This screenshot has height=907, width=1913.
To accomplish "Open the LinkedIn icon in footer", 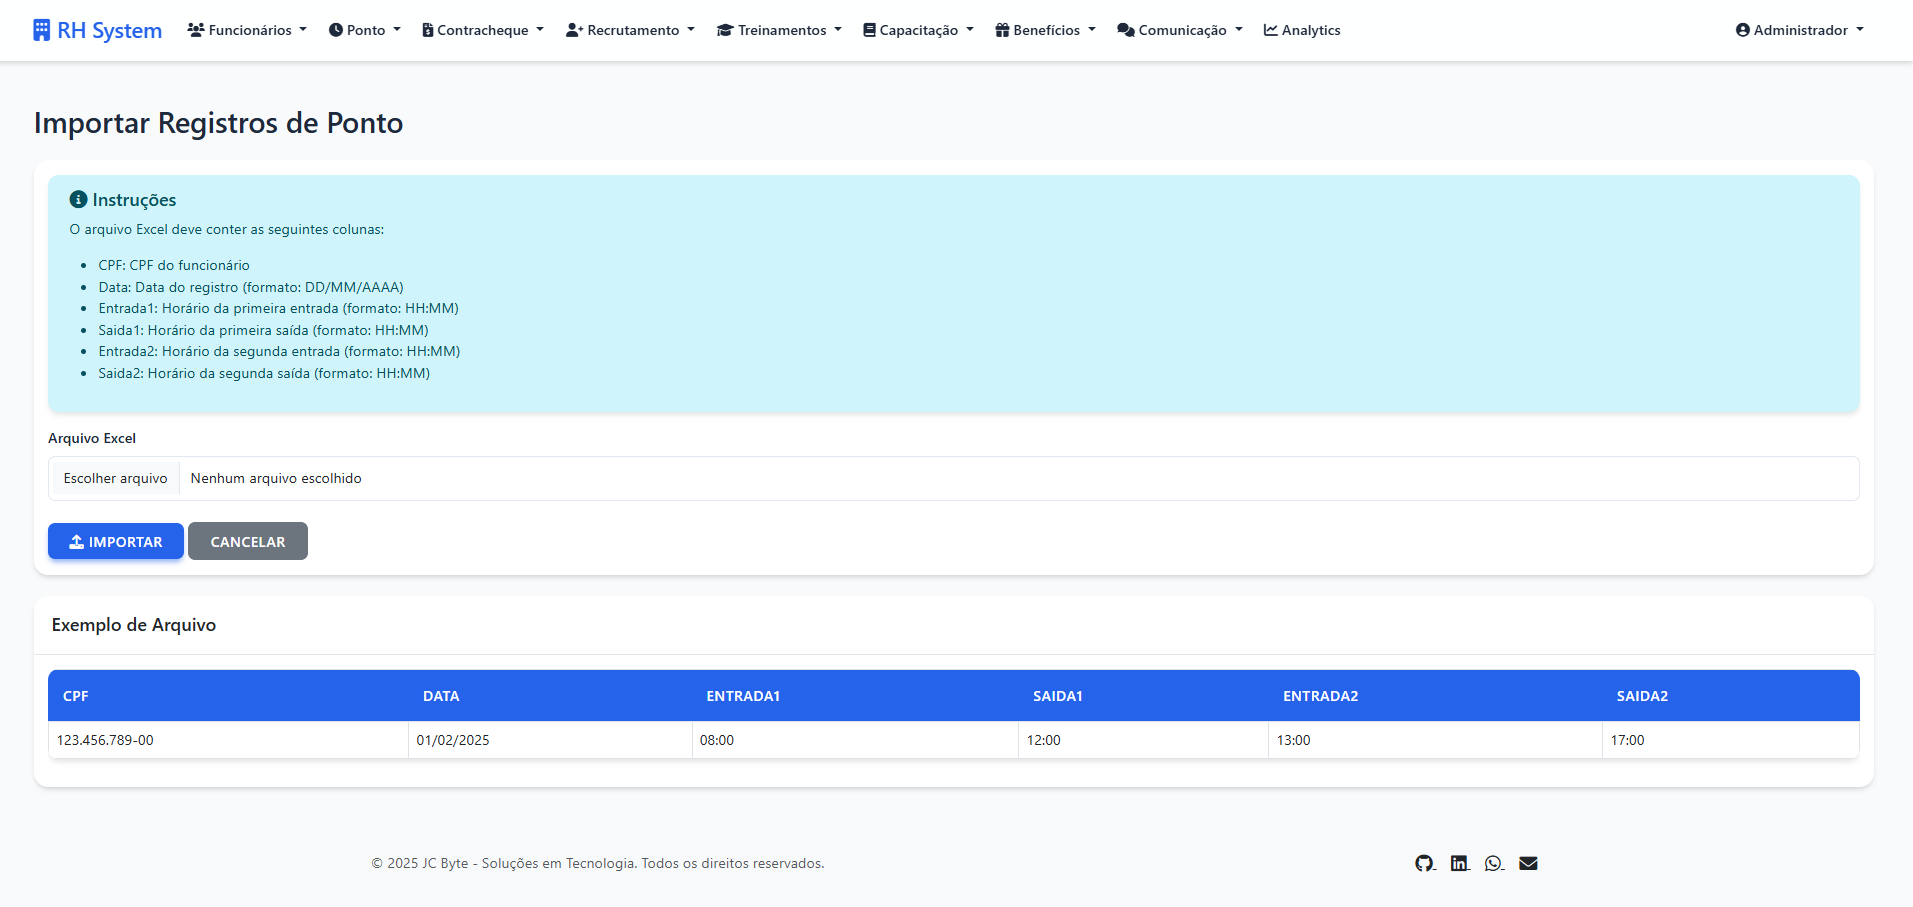I will [1459, 863].
